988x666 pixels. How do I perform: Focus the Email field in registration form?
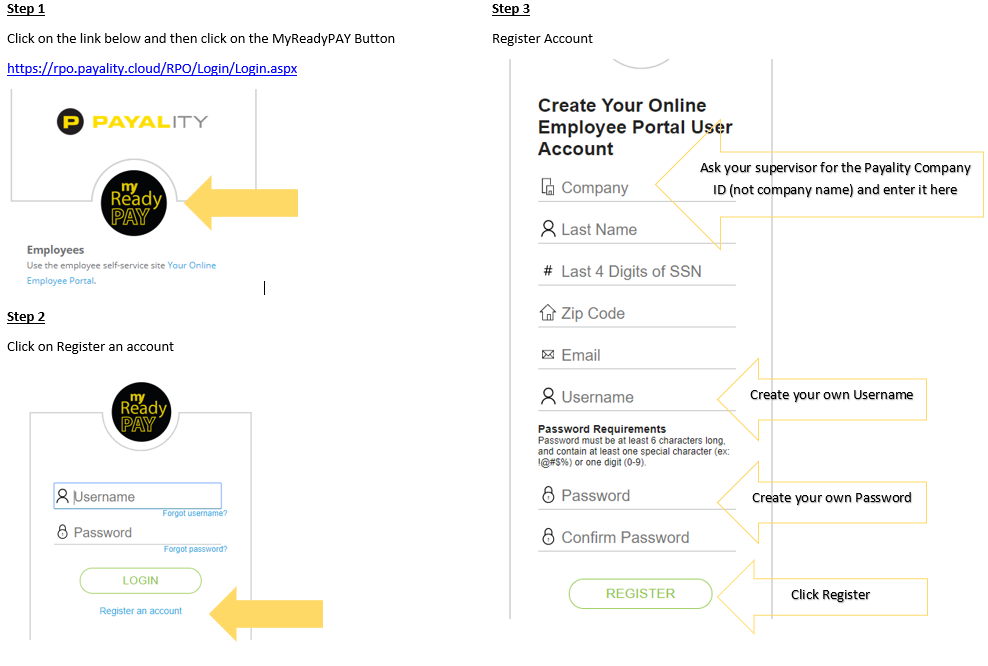click(636, 355)
